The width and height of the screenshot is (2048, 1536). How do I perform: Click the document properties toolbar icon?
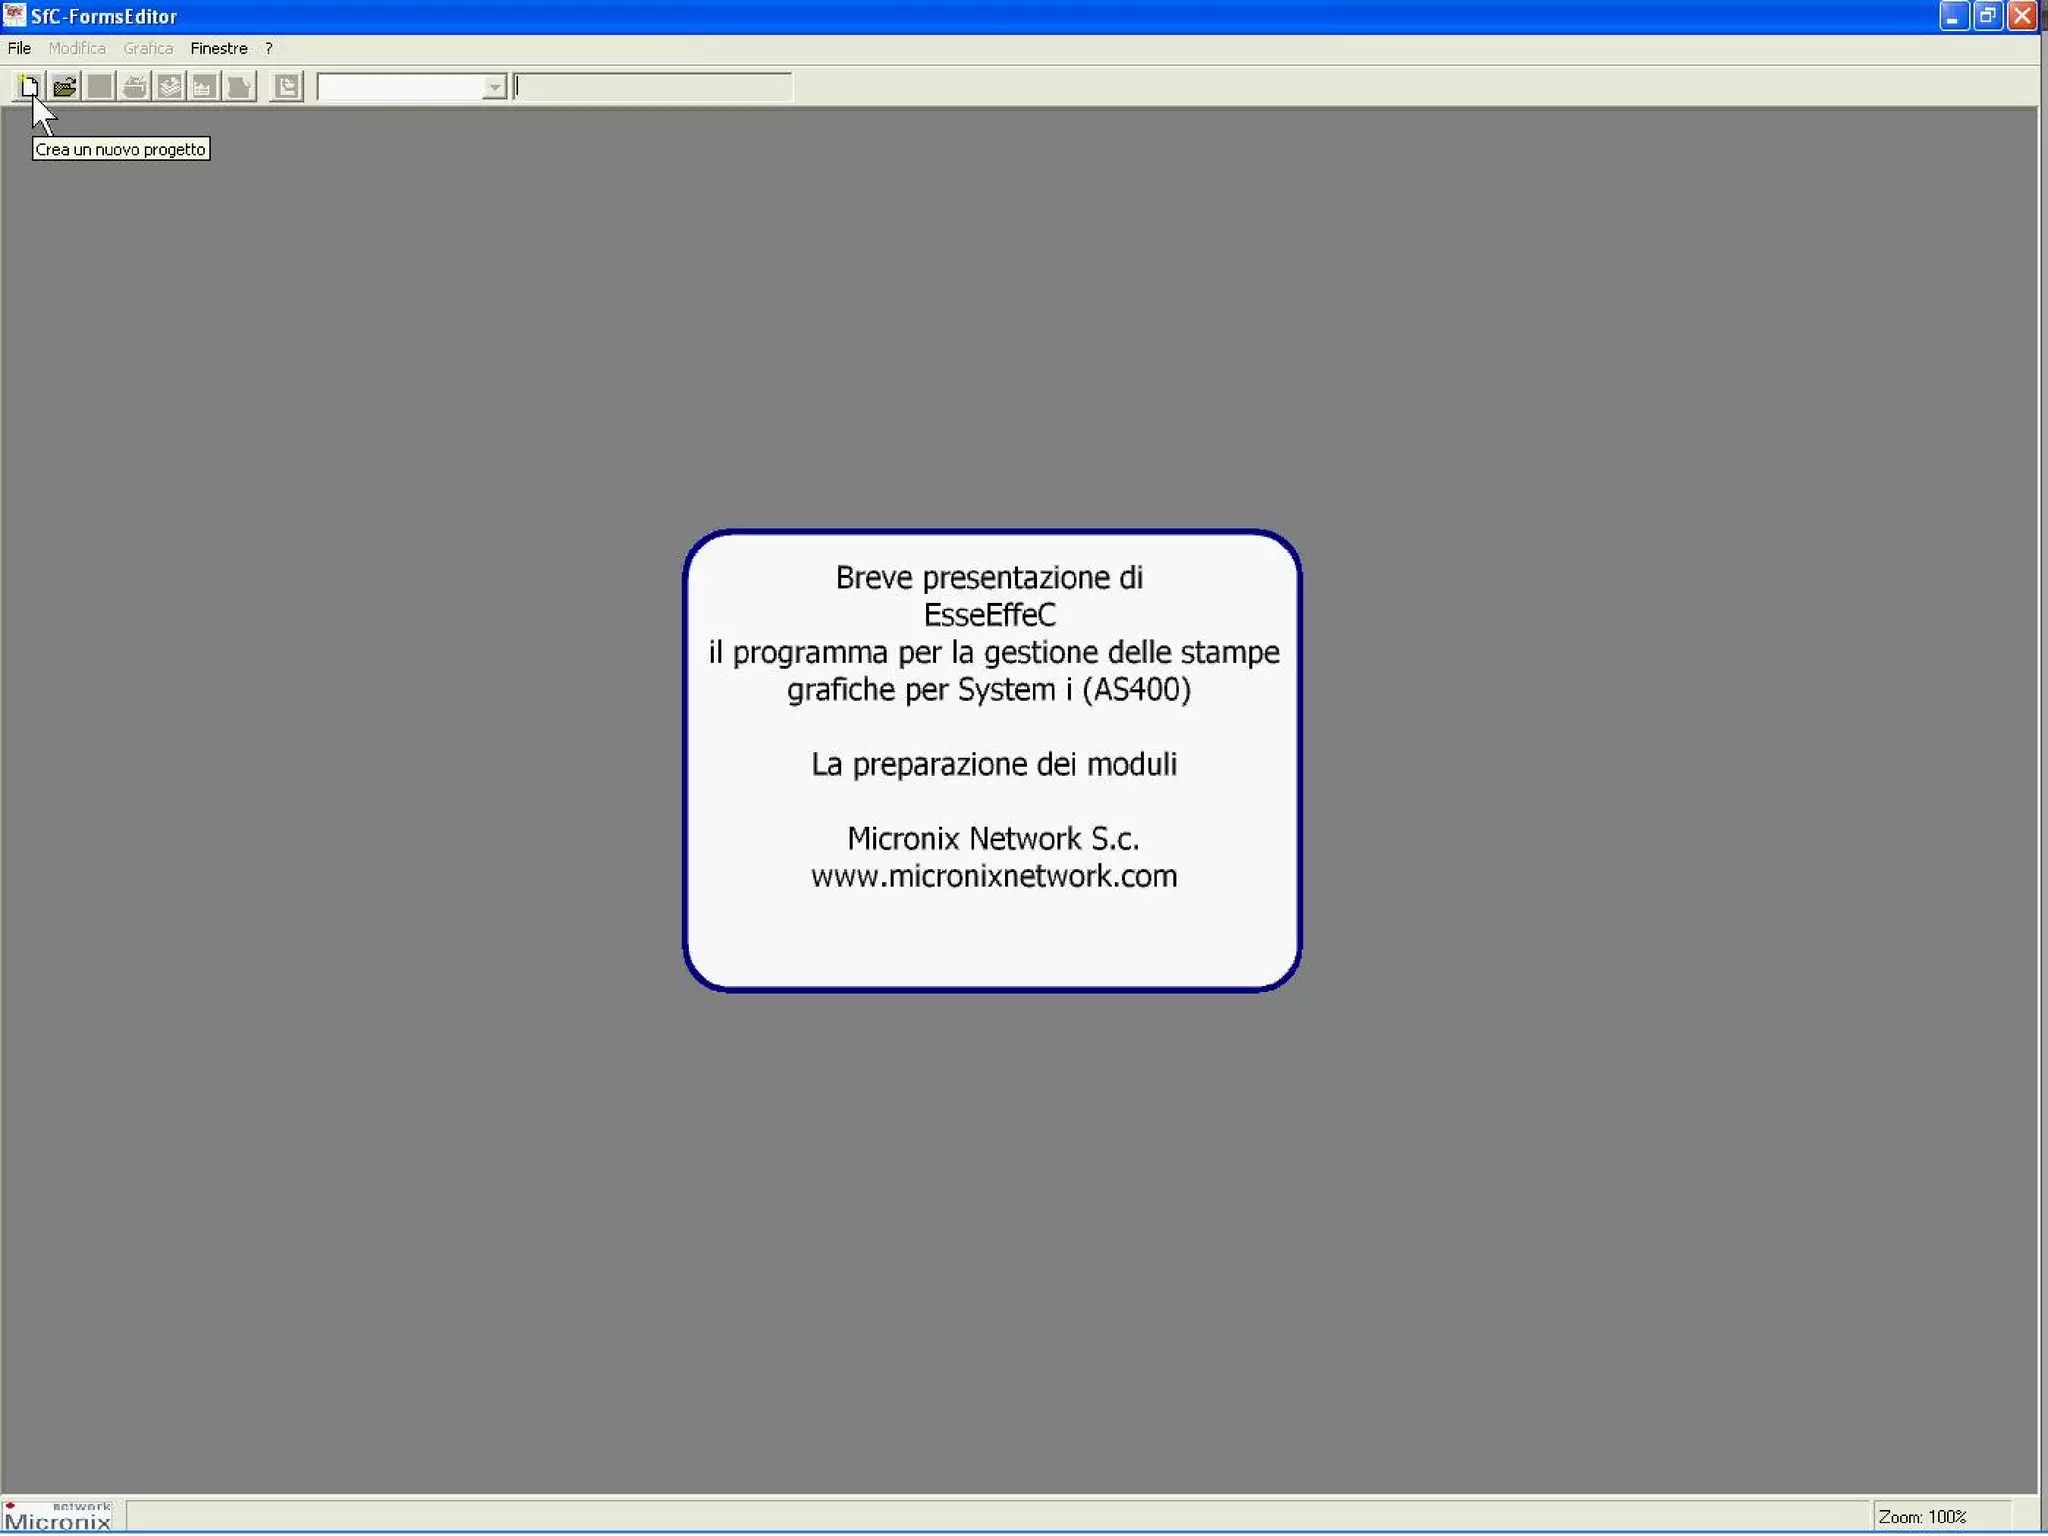pos(287,87)
